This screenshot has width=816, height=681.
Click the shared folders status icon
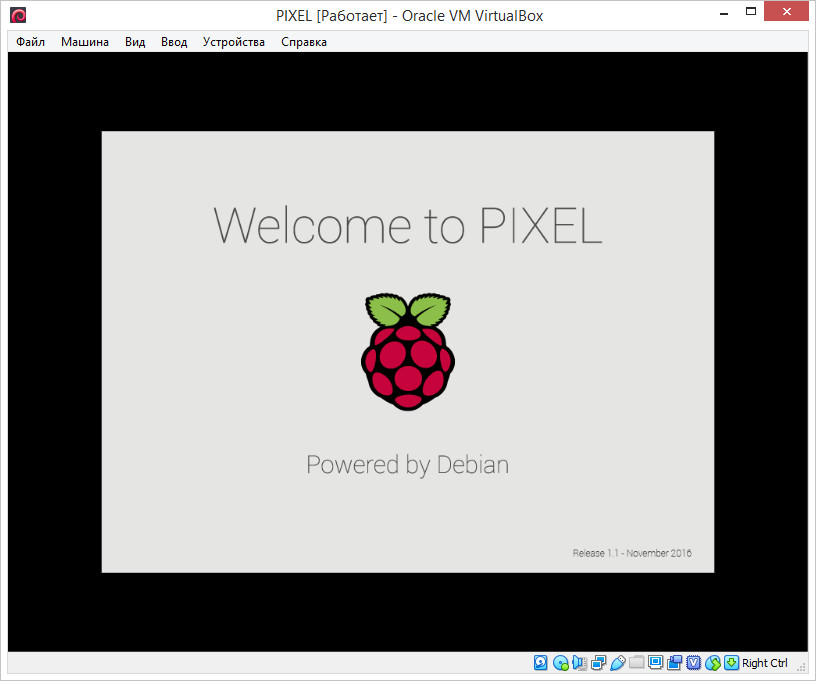636,662
